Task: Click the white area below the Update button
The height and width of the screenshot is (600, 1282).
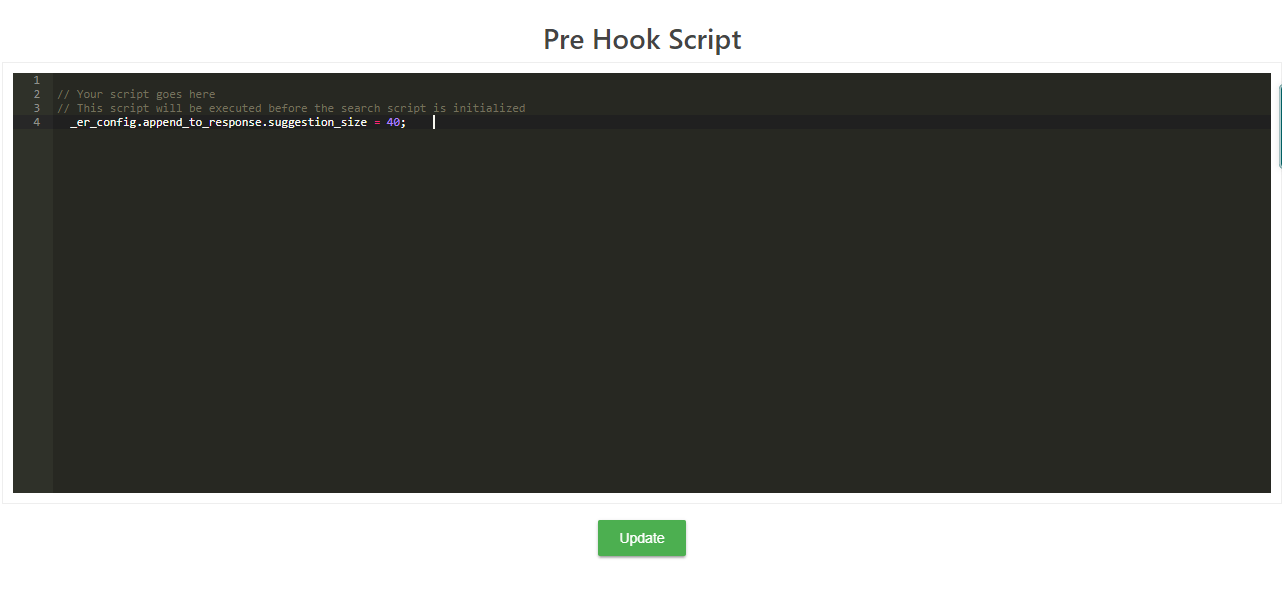Action: (x=641, y=580)
